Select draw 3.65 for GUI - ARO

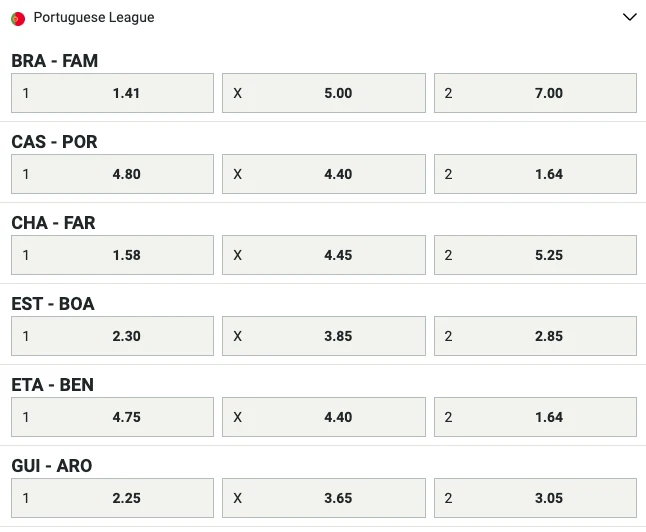tap(323, 498)
